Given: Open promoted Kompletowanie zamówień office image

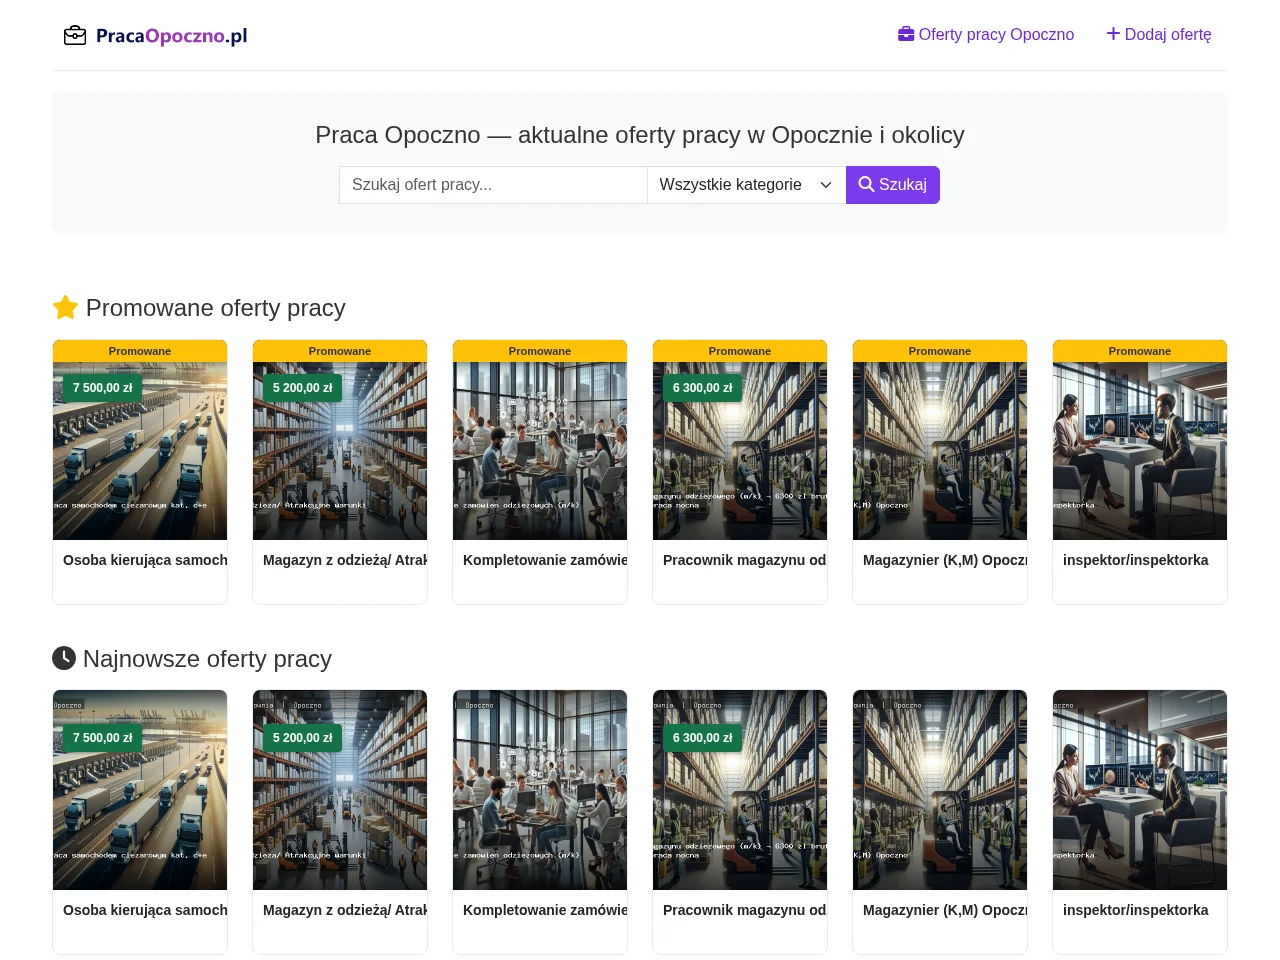Looking at the screenshot, I should pos(540,451).
